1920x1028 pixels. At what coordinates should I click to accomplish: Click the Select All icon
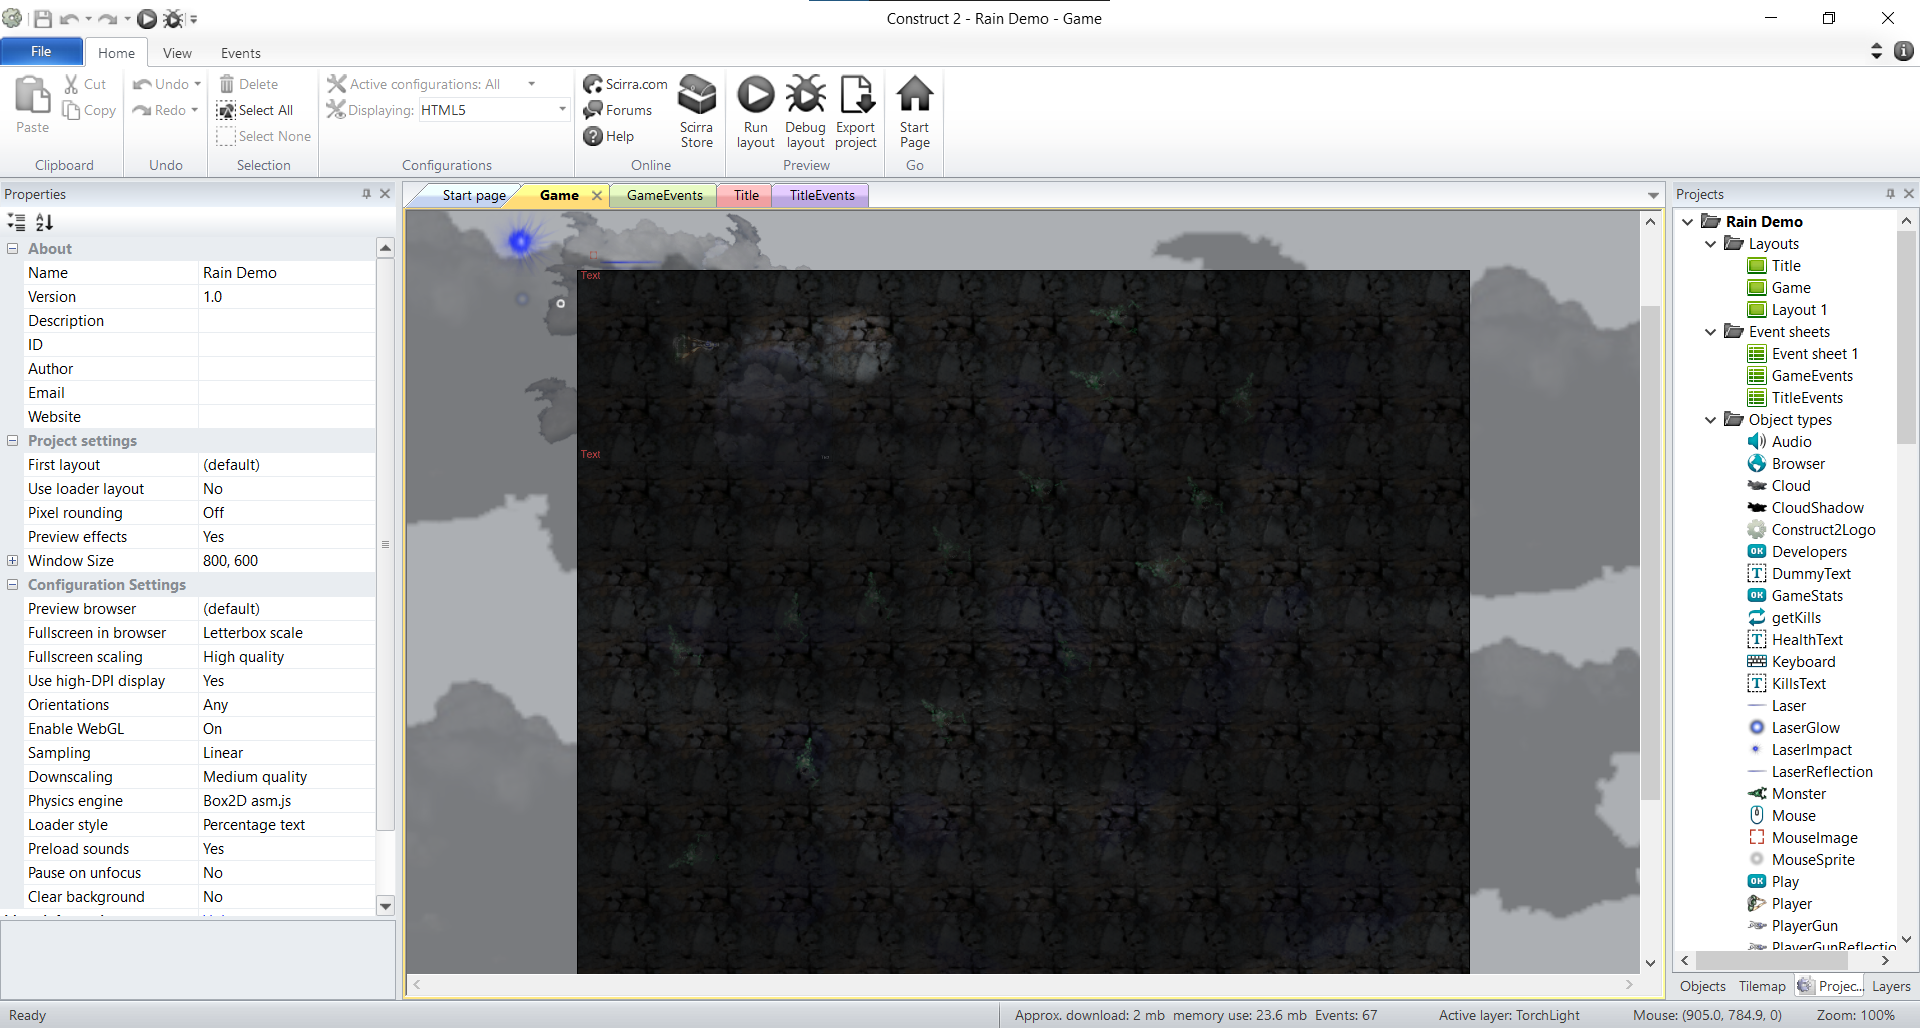point(227,110)
